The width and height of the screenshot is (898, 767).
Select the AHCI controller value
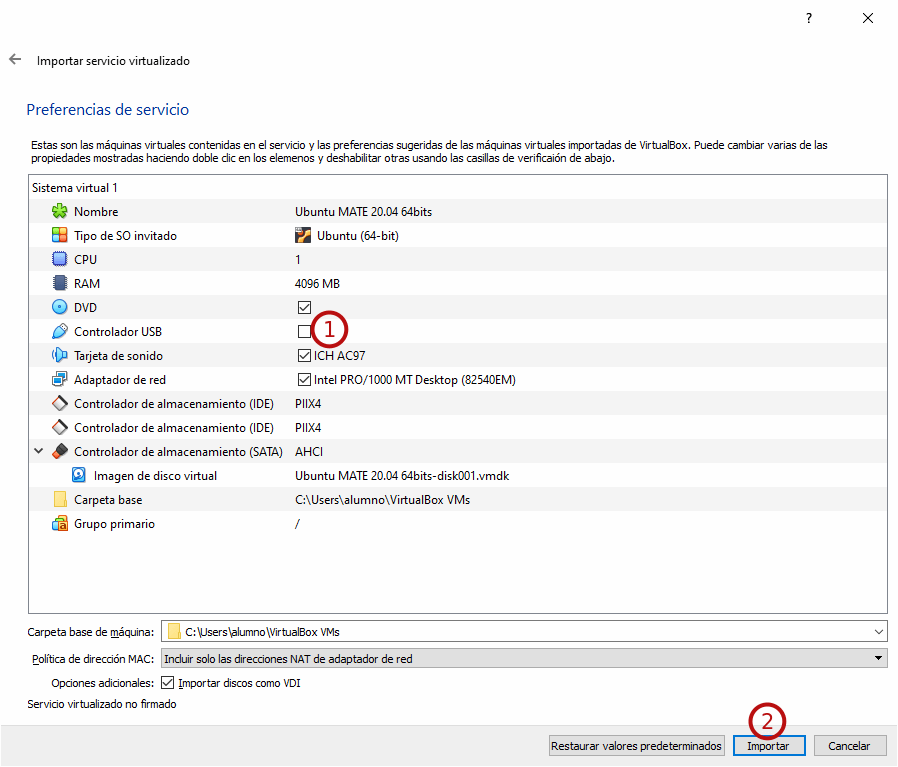pos(309,452)
